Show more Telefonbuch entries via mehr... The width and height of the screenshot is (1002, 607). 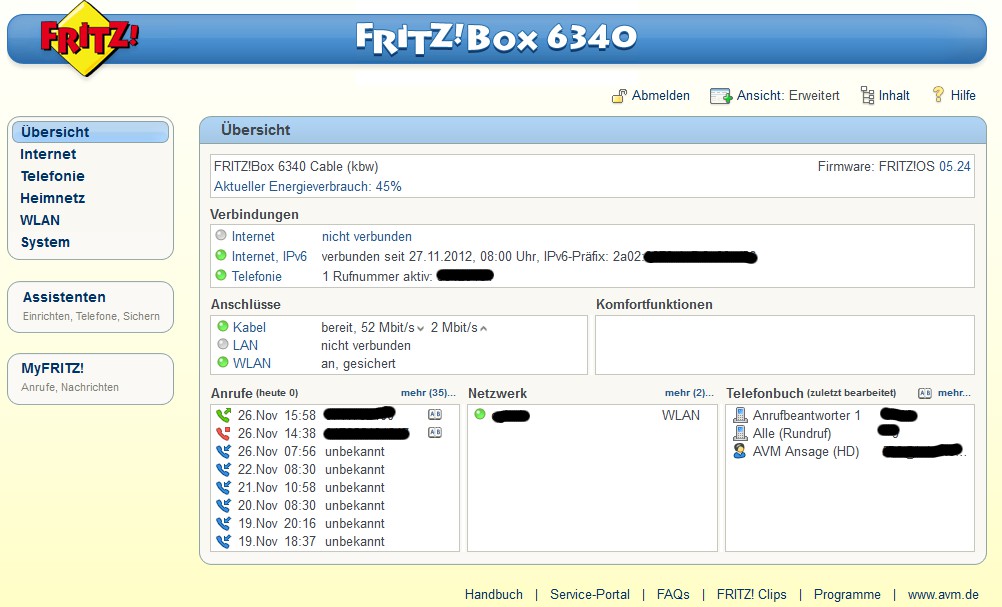click(x=954, y=392)
